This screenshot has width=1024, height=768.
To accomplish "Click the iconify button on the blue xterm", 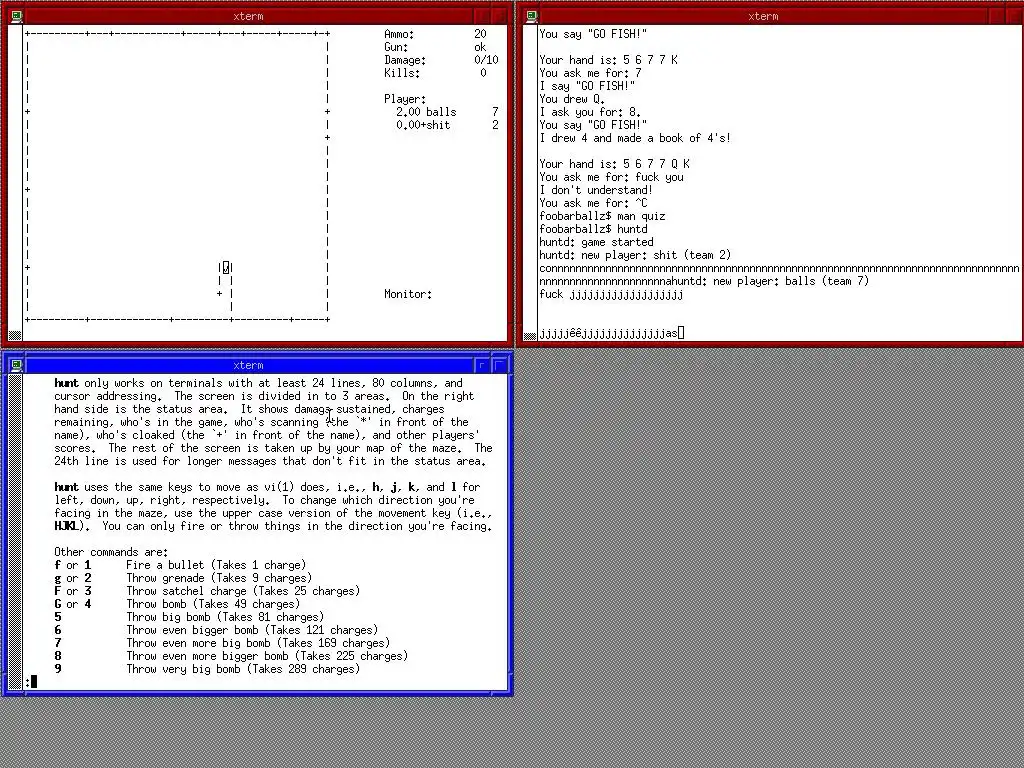I will (x=482, y=365).
